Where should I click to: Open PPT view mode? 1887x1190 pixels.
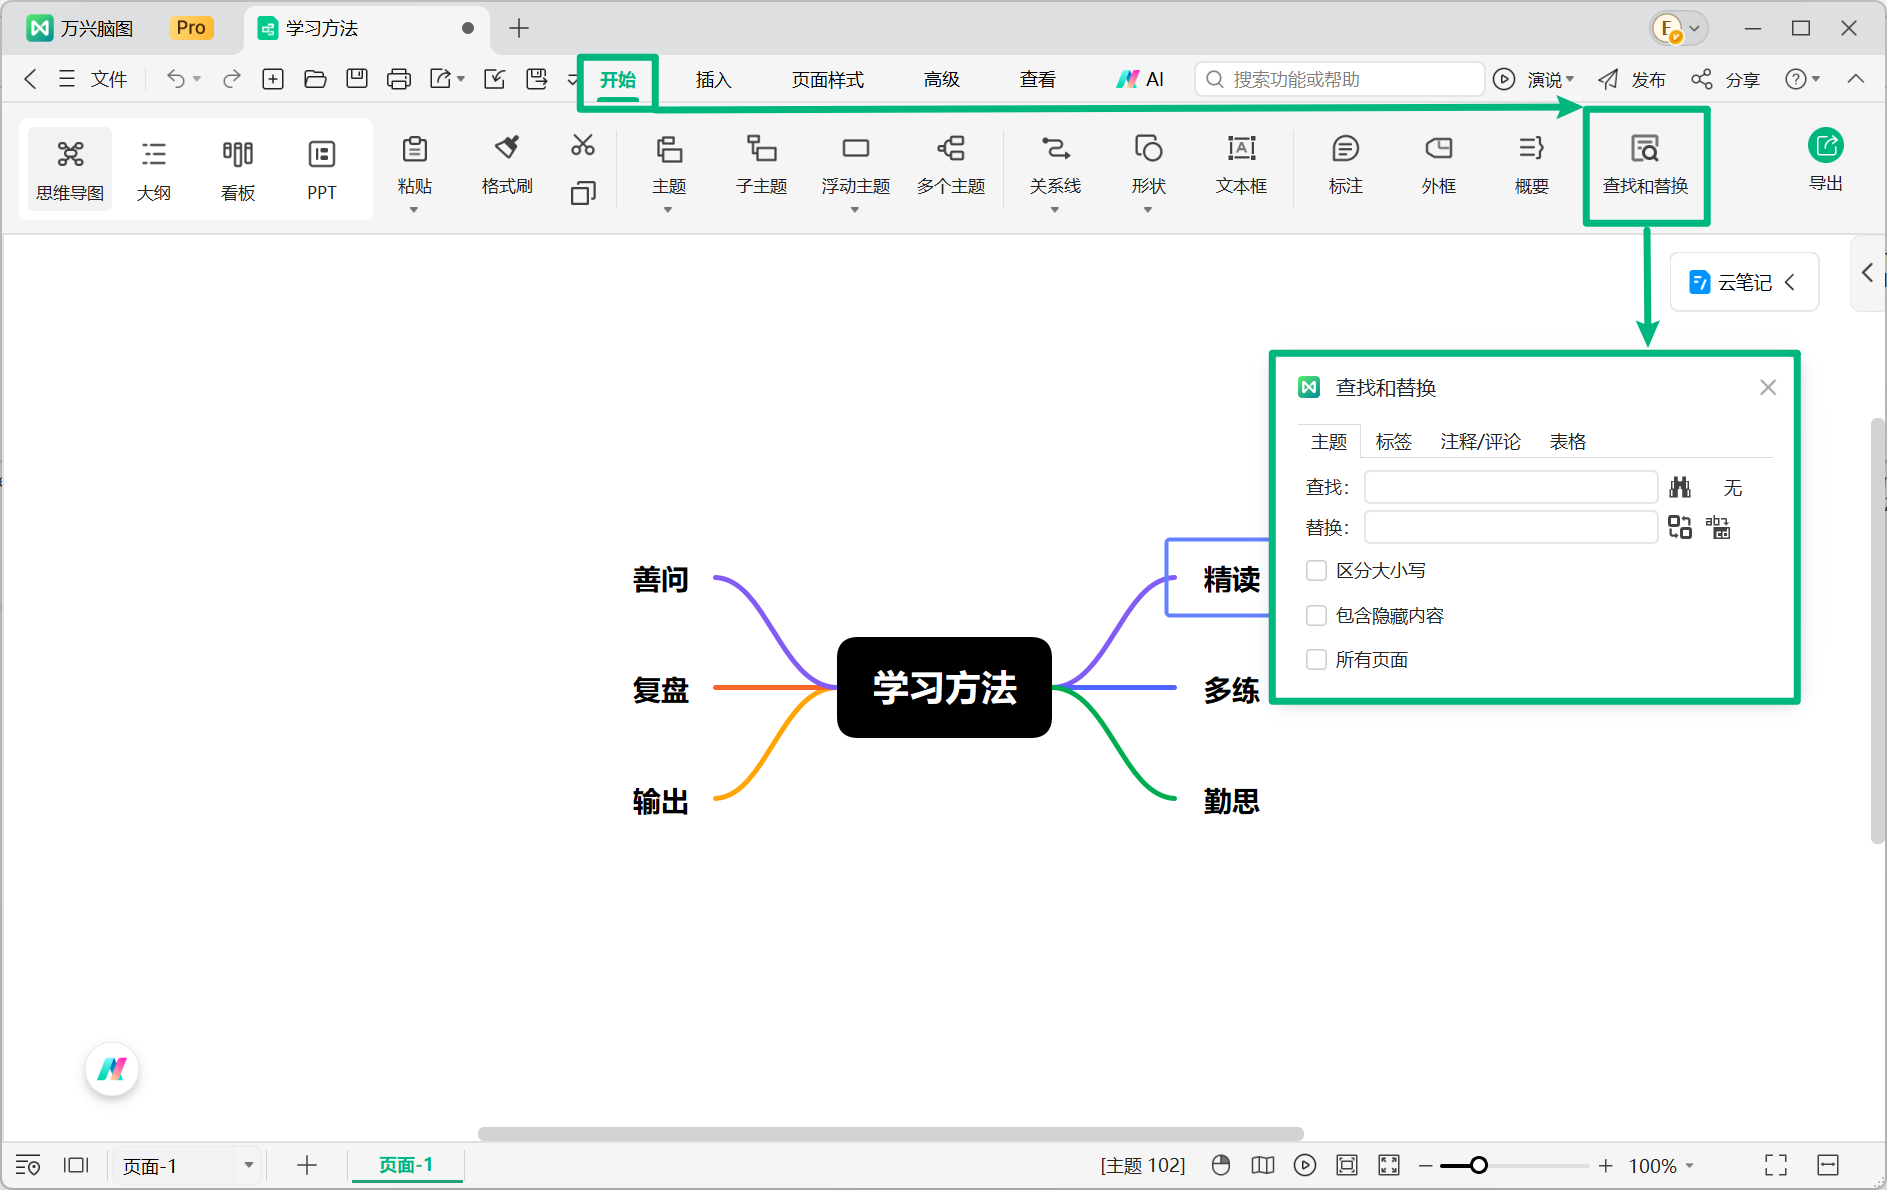pyautogui.click(x=322, y=169)
